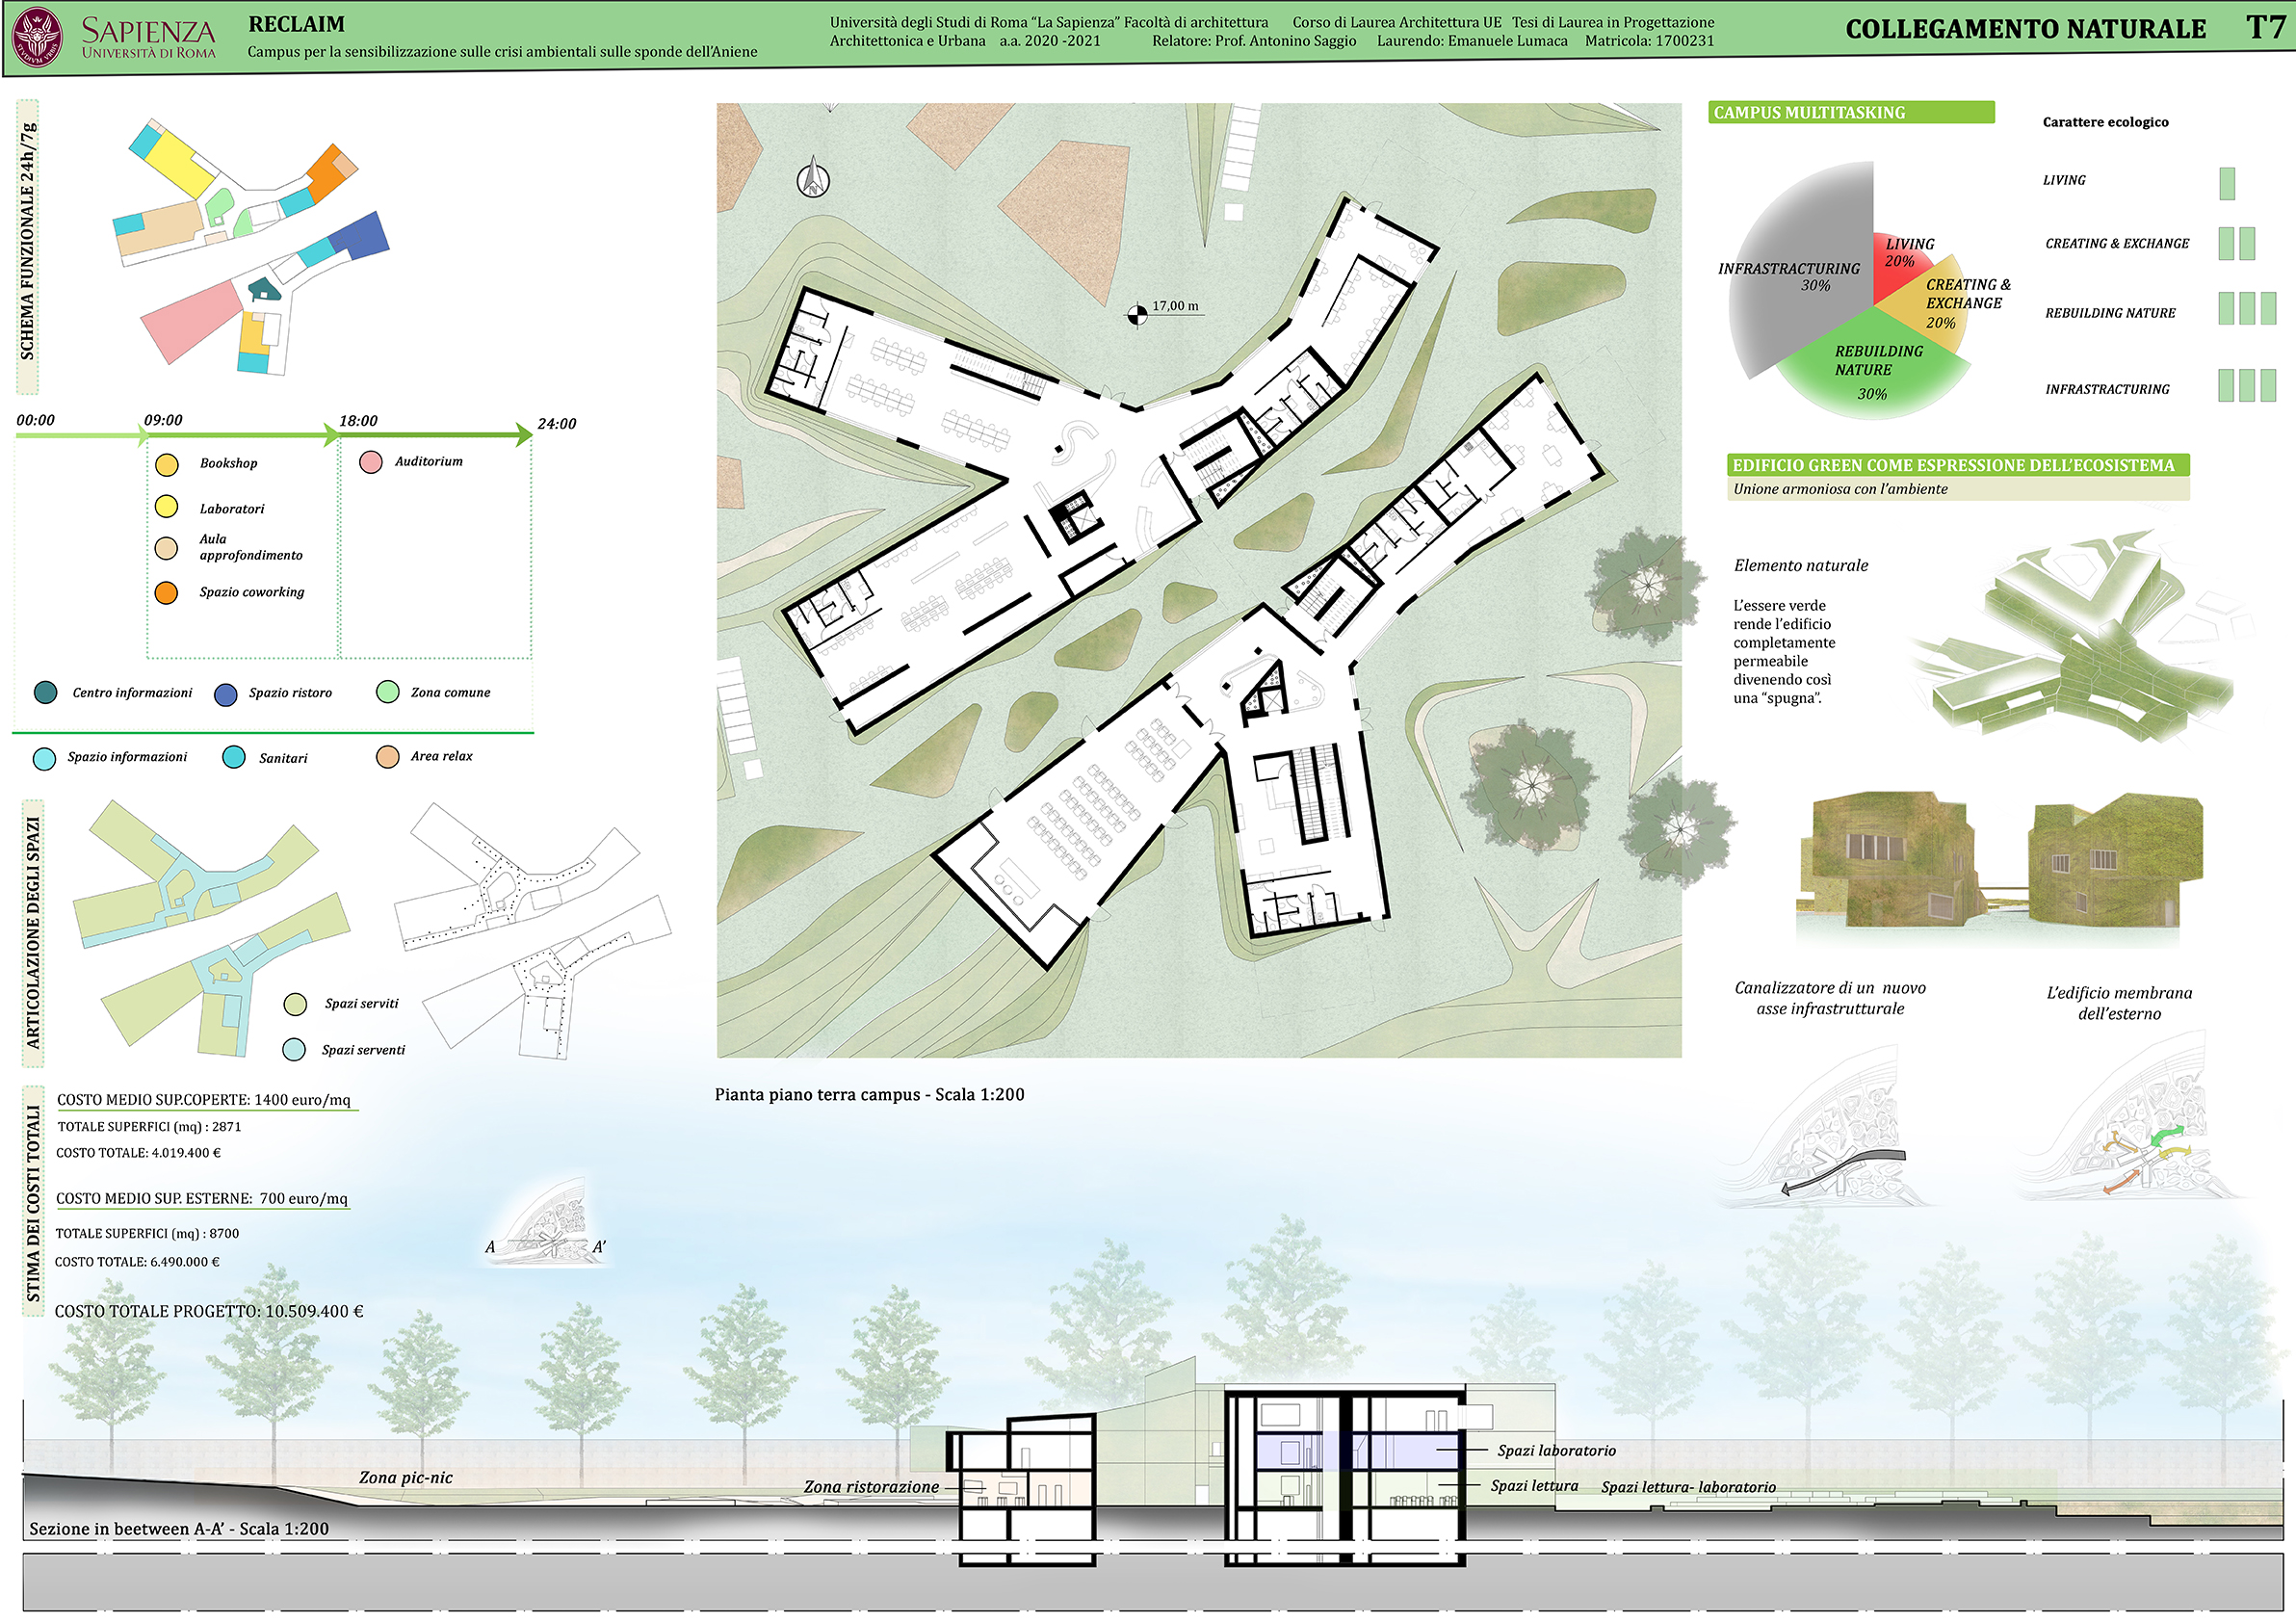Click the single green bar beside LIVING
This screenshot has width=2296, height=1622.
pyautogui.click(x=2227, y=184)
